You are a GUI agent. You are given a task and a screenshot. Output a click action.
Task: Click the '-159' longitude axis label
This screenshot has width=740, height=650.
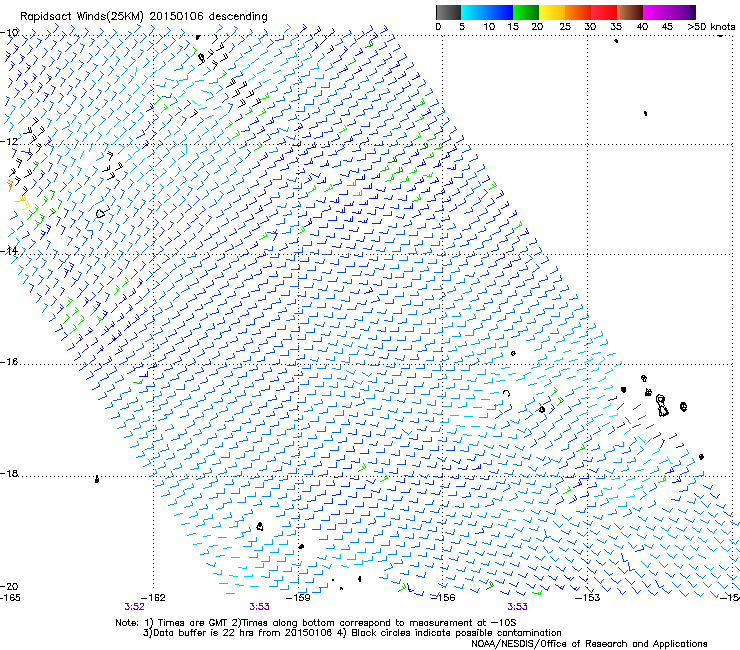299,598
